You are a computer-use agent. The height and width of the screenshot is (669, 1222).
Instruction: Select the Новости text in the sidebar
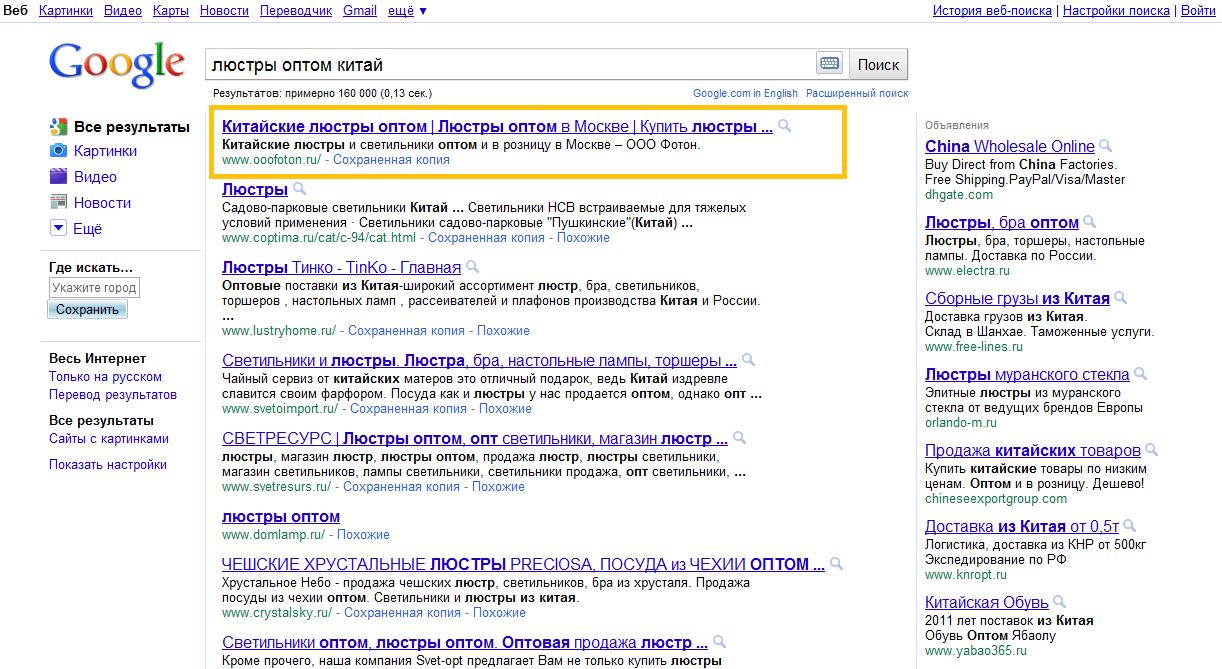pyautogui.click(x=103, y=203)
